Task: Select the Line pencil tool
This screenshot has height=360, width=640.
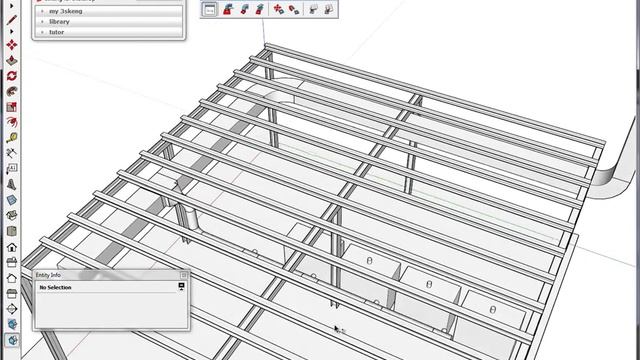Action: click(x=11, y=20)
